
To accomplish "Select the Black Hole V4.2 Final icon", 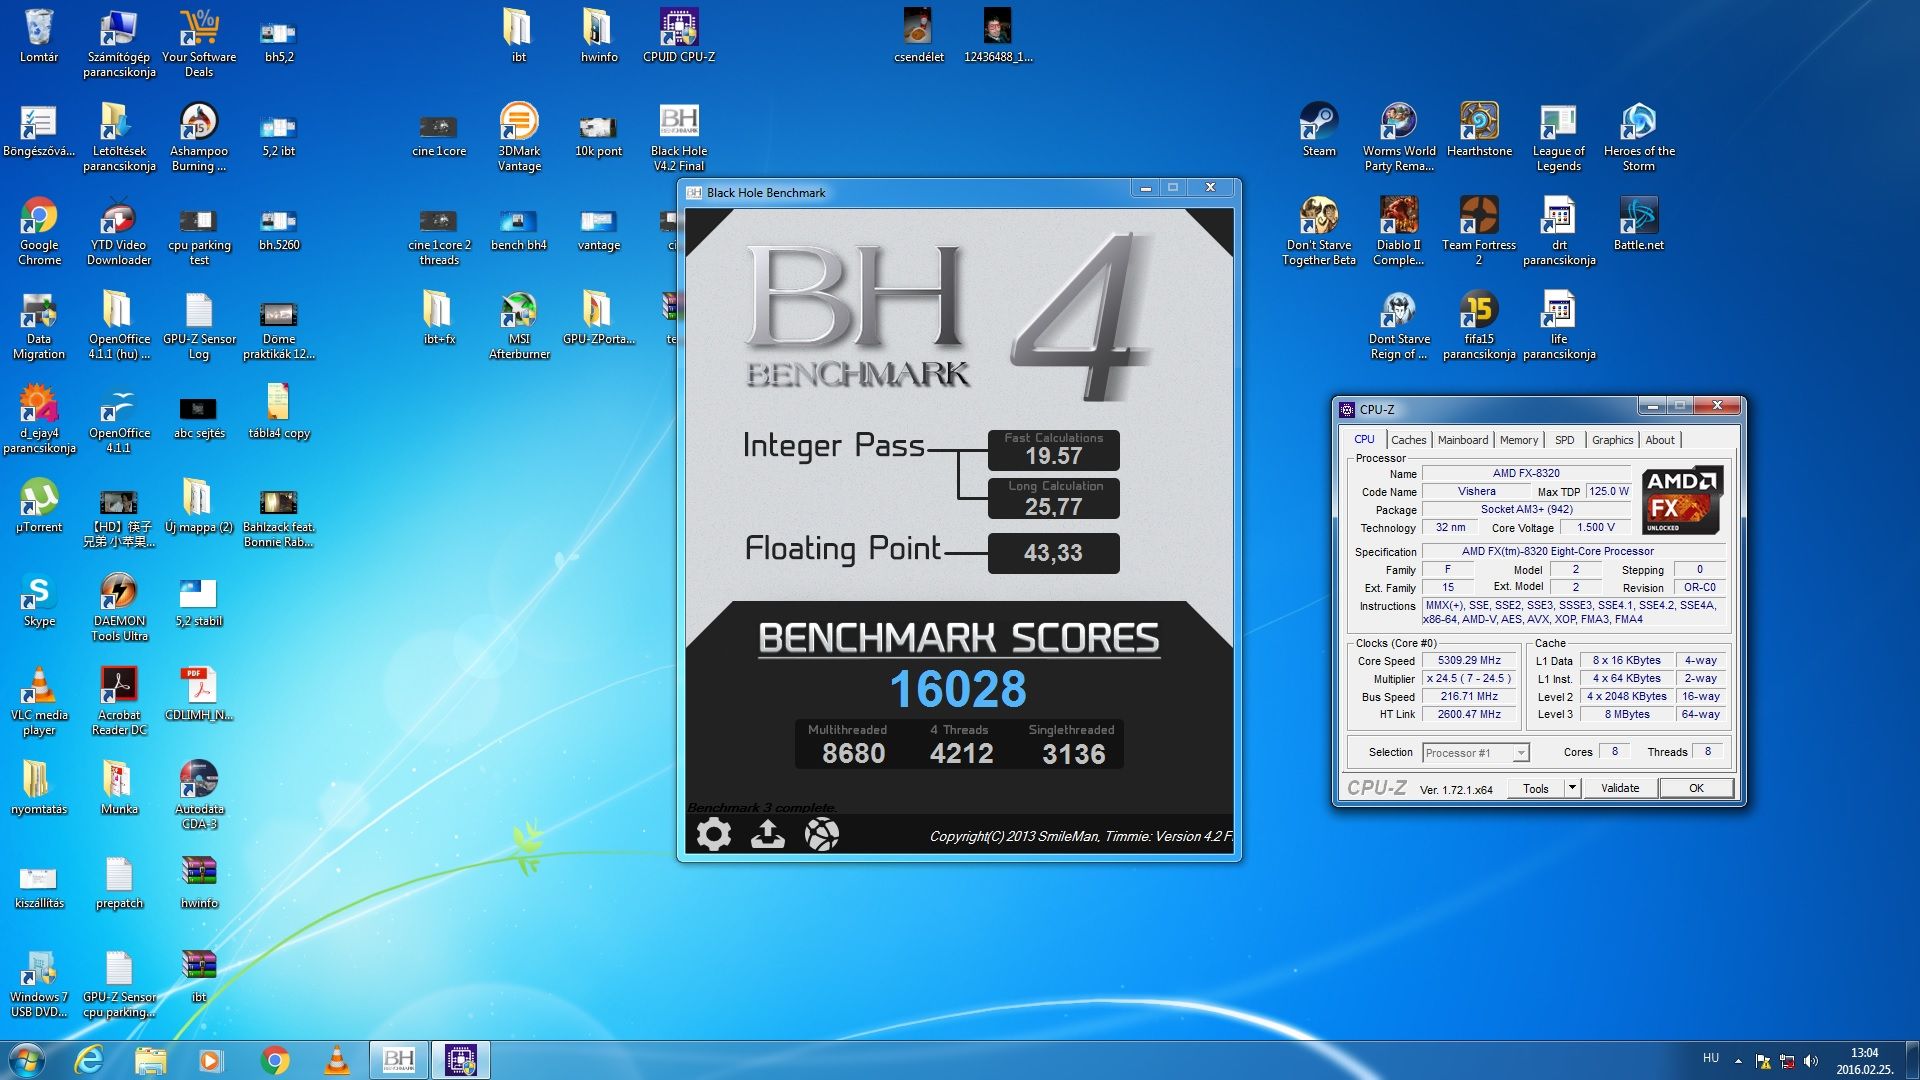I will [679, 137].
